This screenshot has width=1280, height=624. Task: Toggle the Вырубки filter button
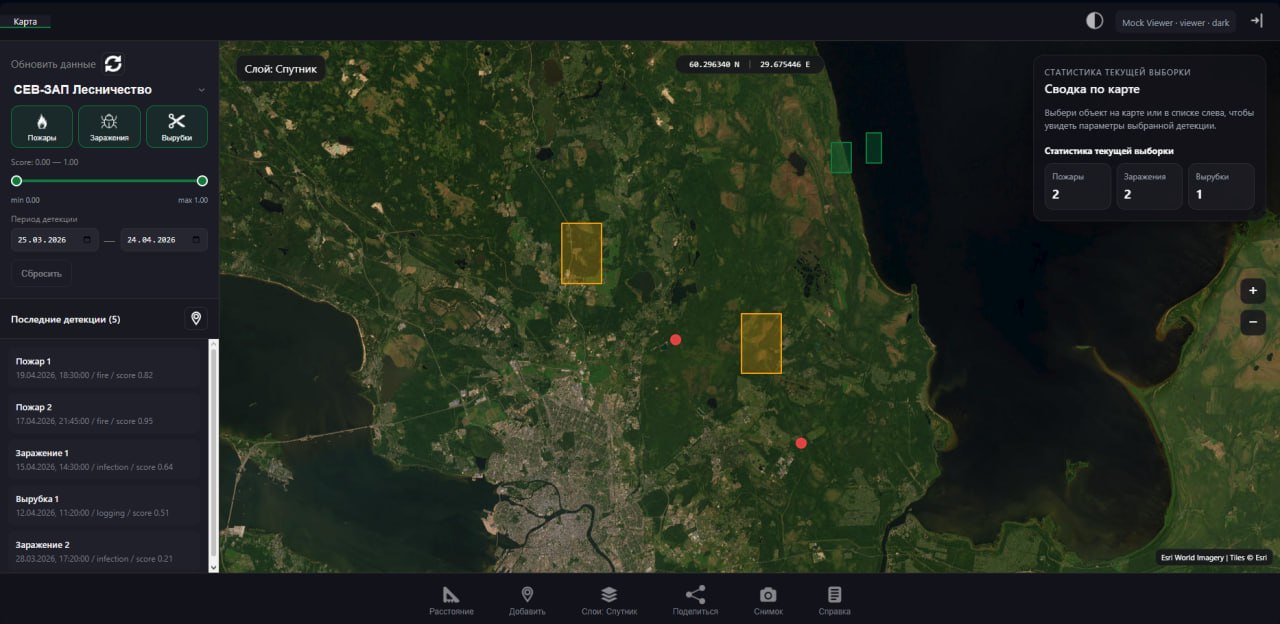[177, 127]
